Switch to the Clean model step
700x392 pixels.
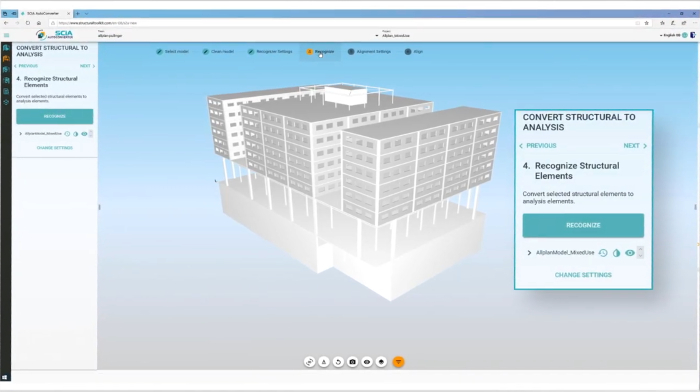pos(218,51)
